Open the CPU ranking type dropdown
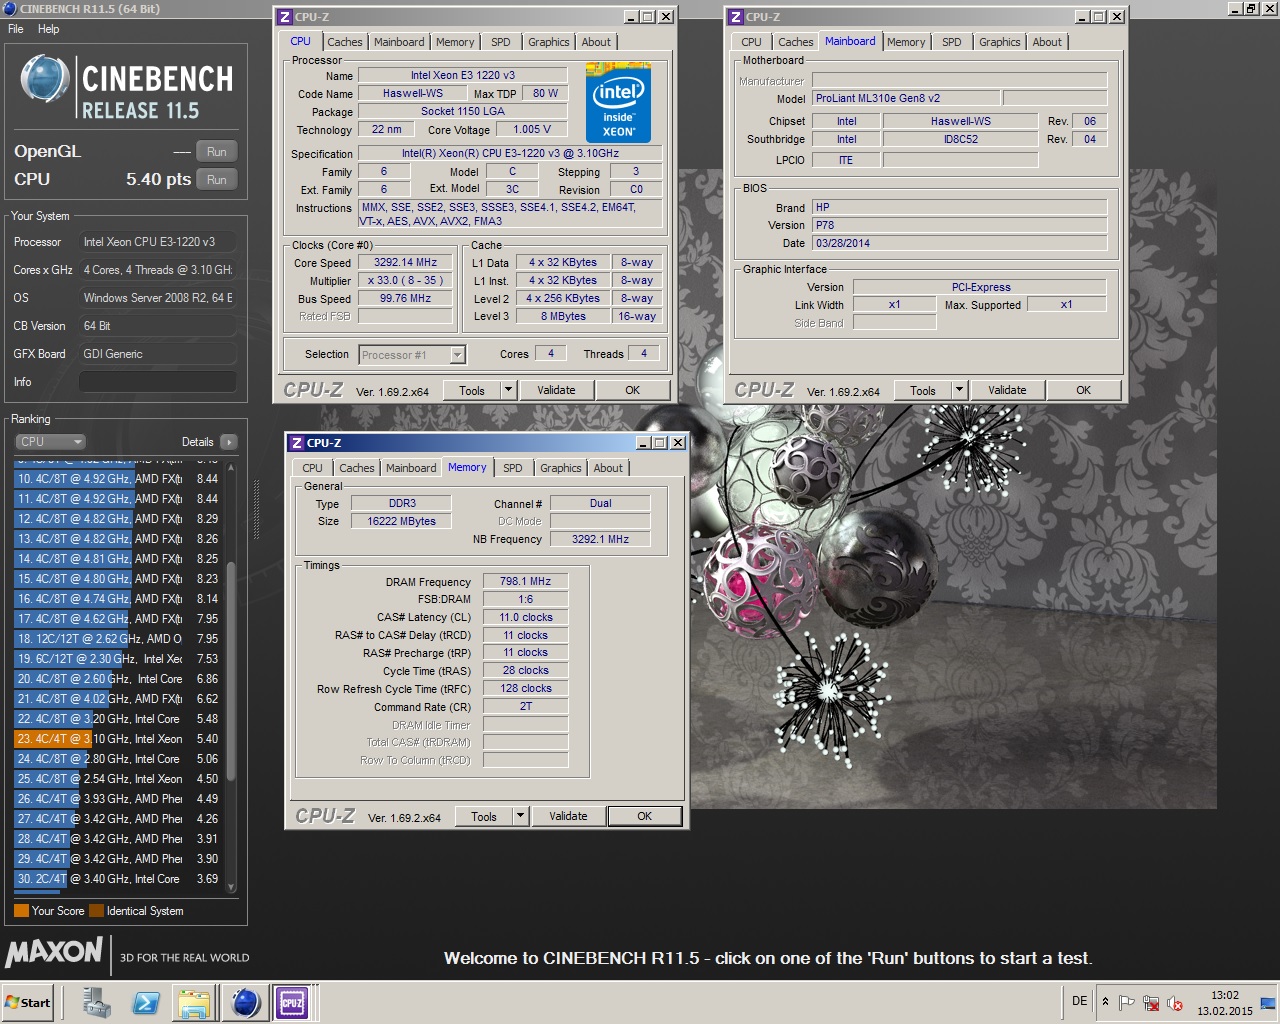Screen dimensions: 1280x1024 click(50, 442)
